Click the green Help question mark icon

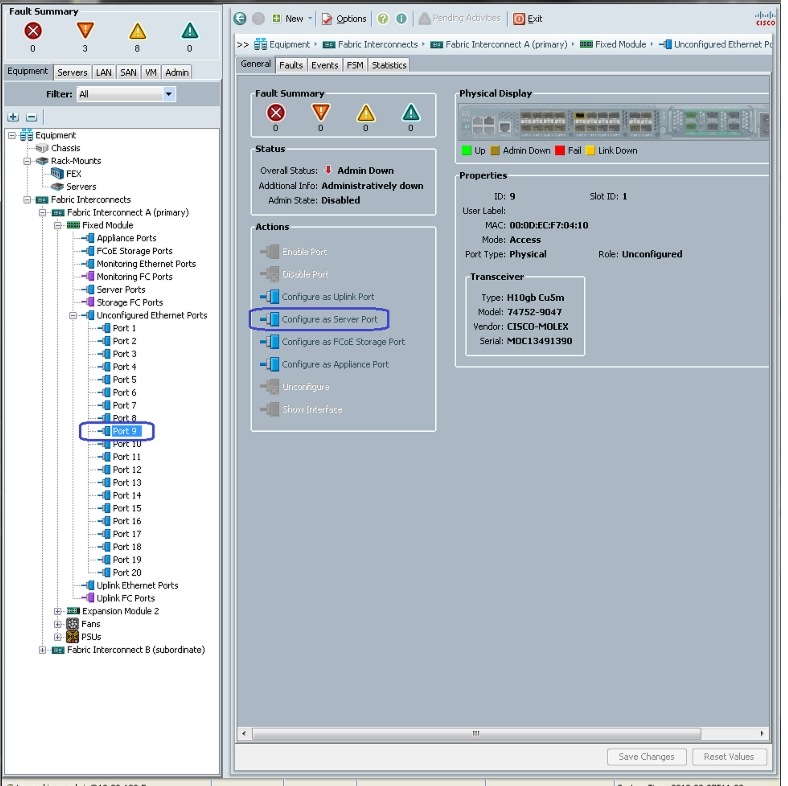pos(383,19)
